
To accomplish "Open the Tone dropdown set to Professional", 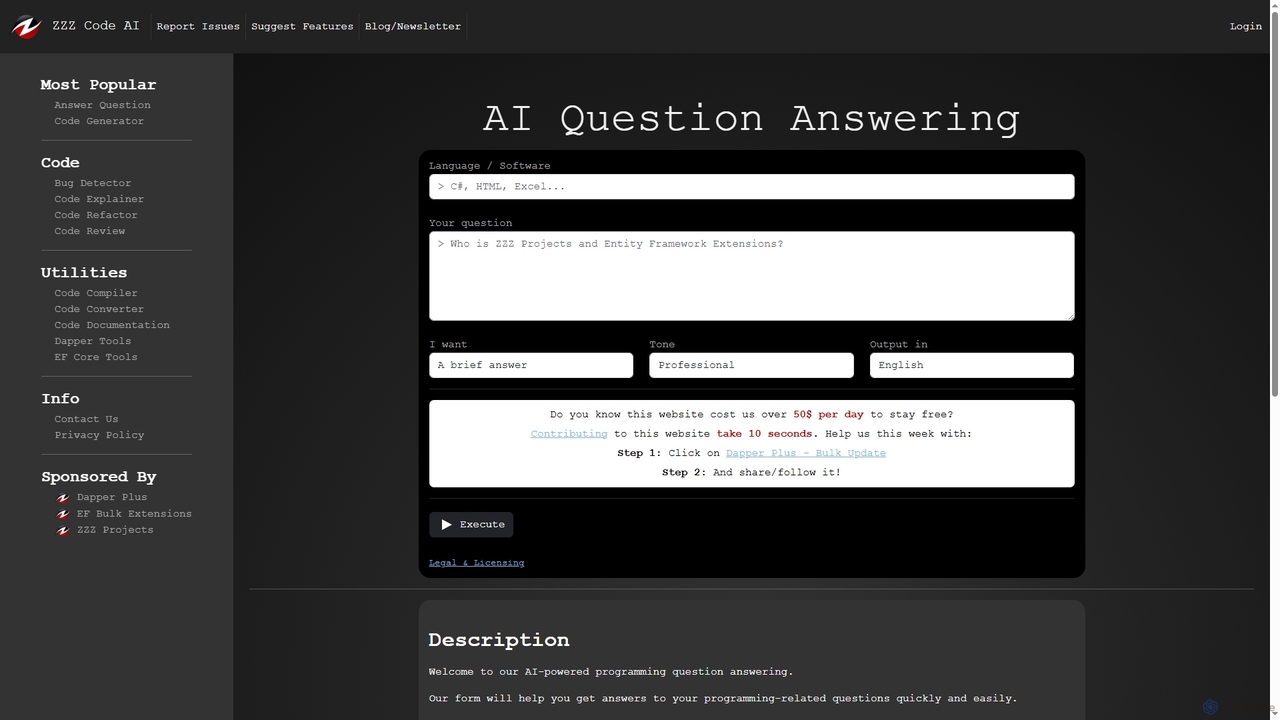I will [x=751, y=365].
